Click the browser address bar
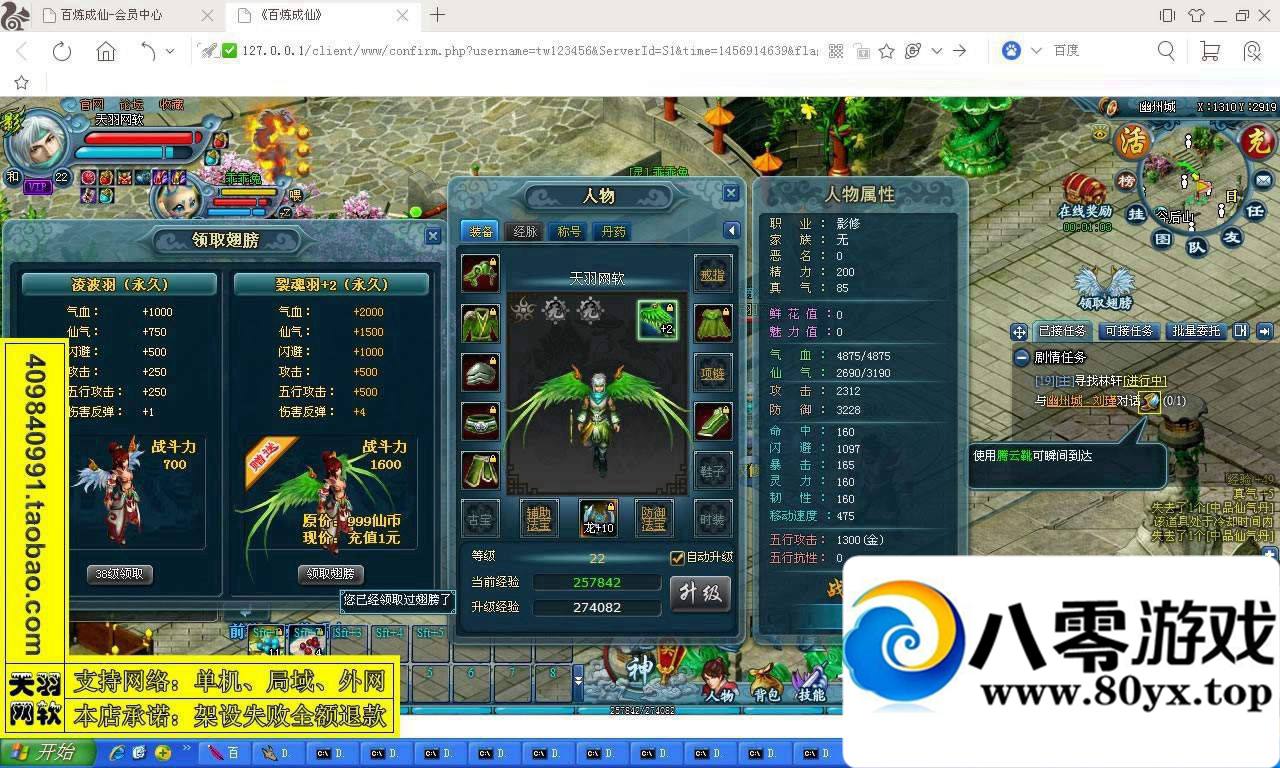 pos(530,51)
